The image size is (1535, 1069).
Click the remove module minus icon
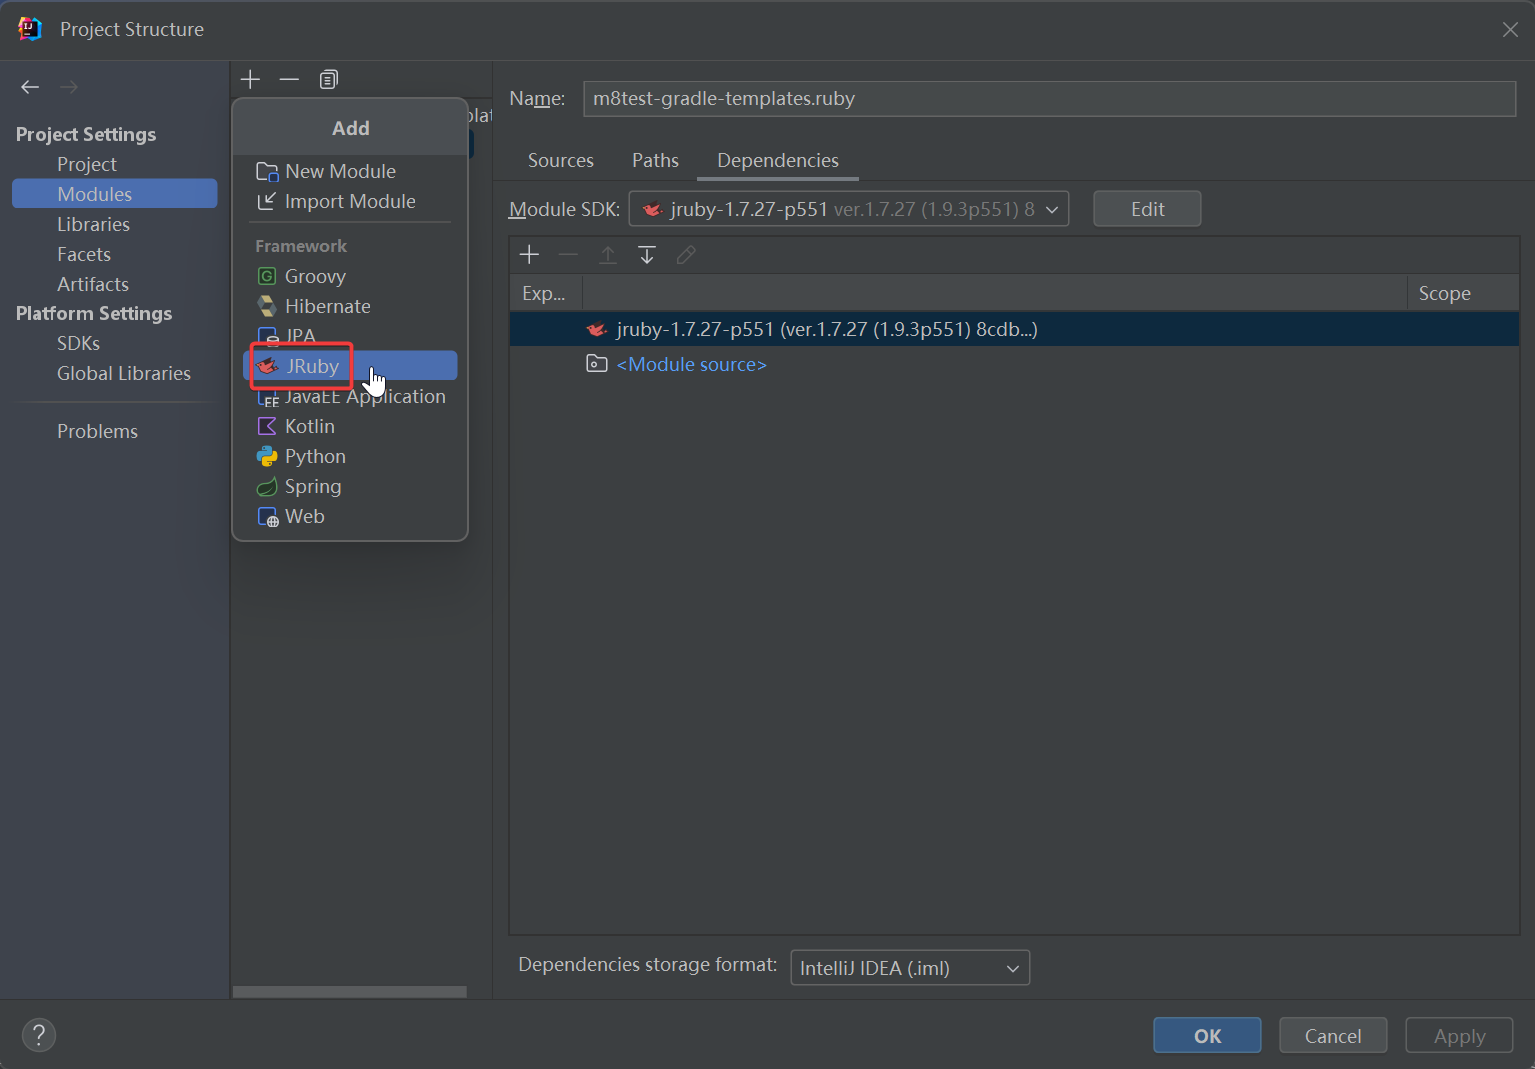tap(289, 79)
